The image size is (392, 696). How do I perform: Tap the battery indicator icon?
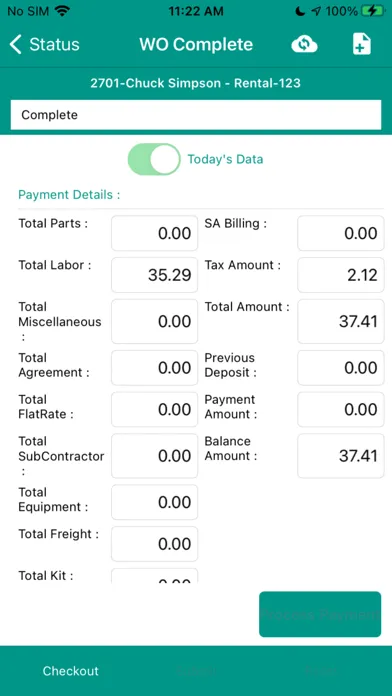[372, 11]
